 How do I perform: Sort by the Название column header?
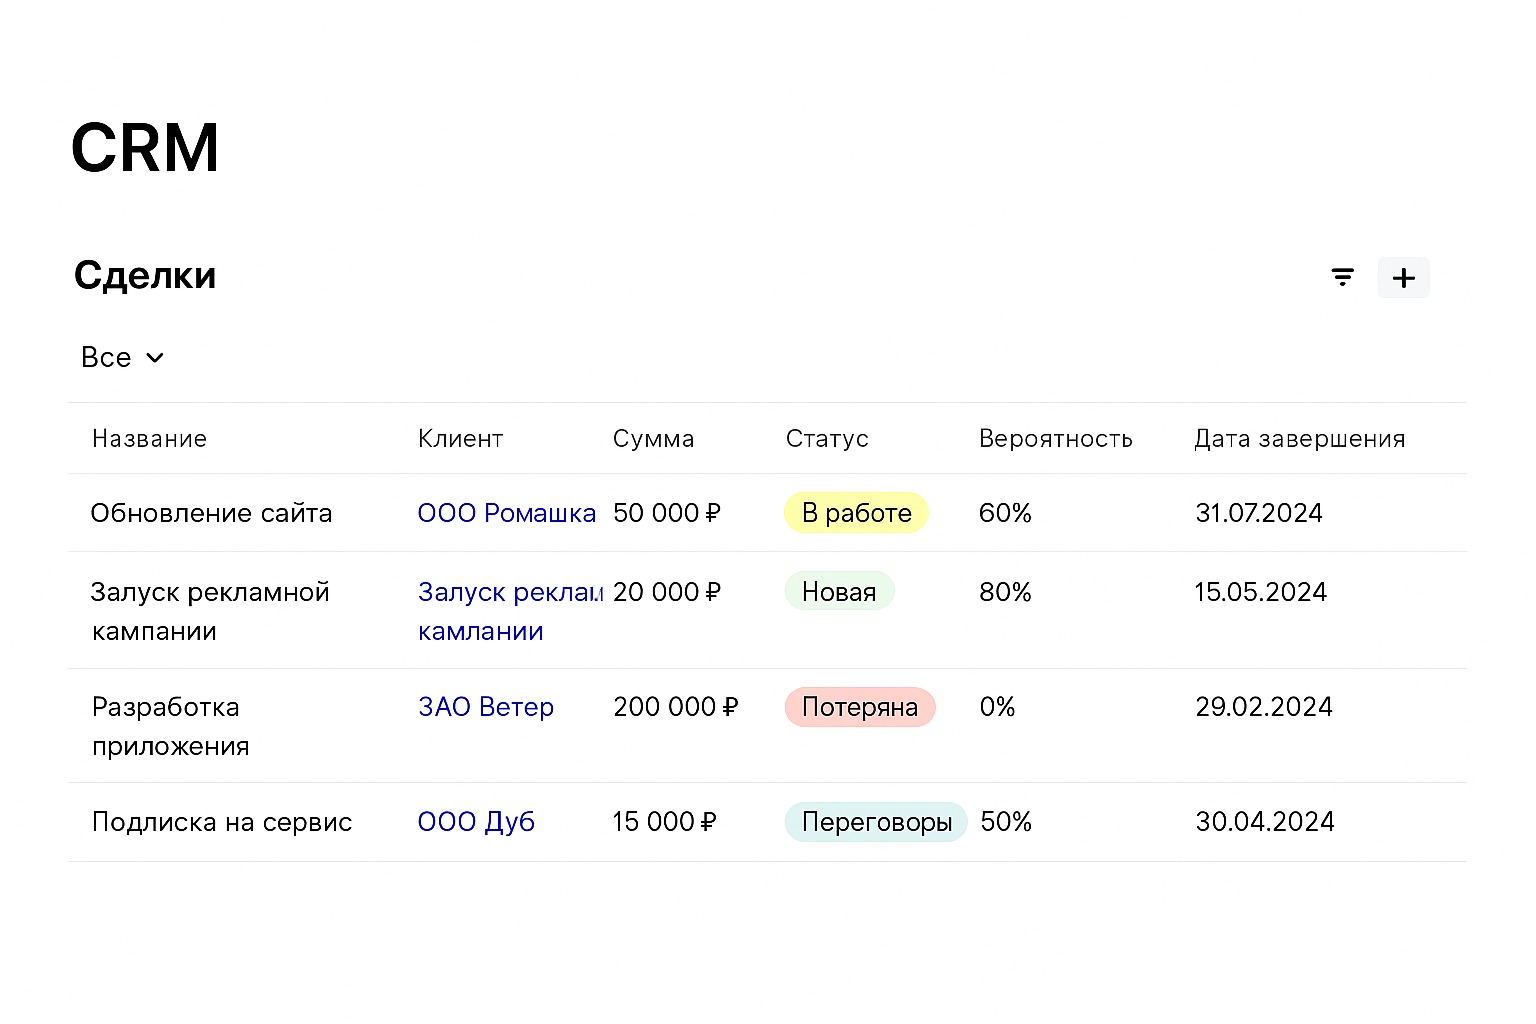[x=149, y=438]
